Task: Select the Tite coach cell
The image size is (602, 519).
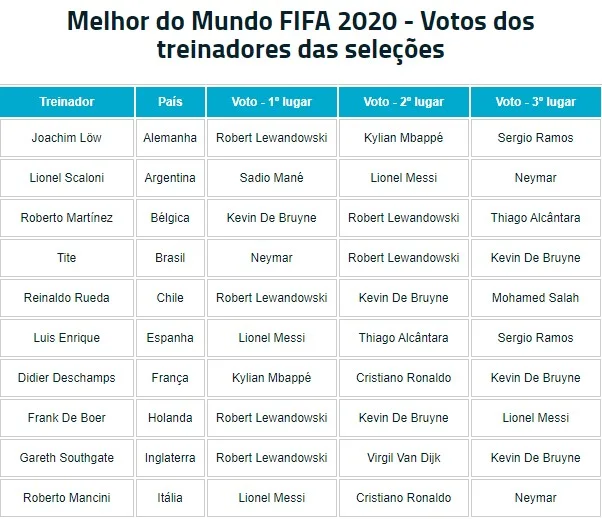Action: coord(67,258)
